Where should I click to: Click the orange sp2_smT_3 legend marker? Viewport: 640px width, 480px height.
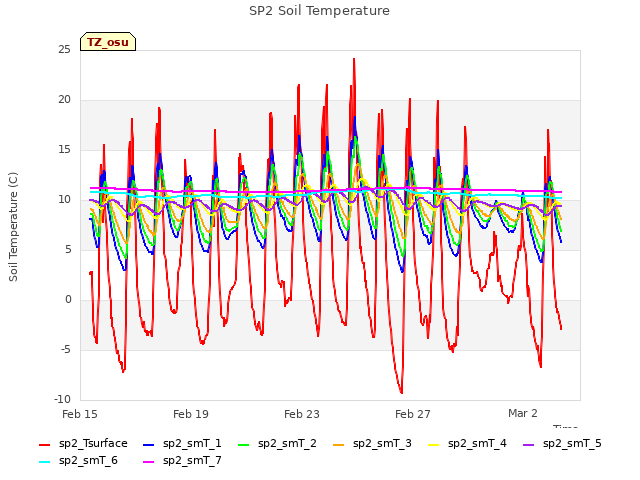click(339, 444)
